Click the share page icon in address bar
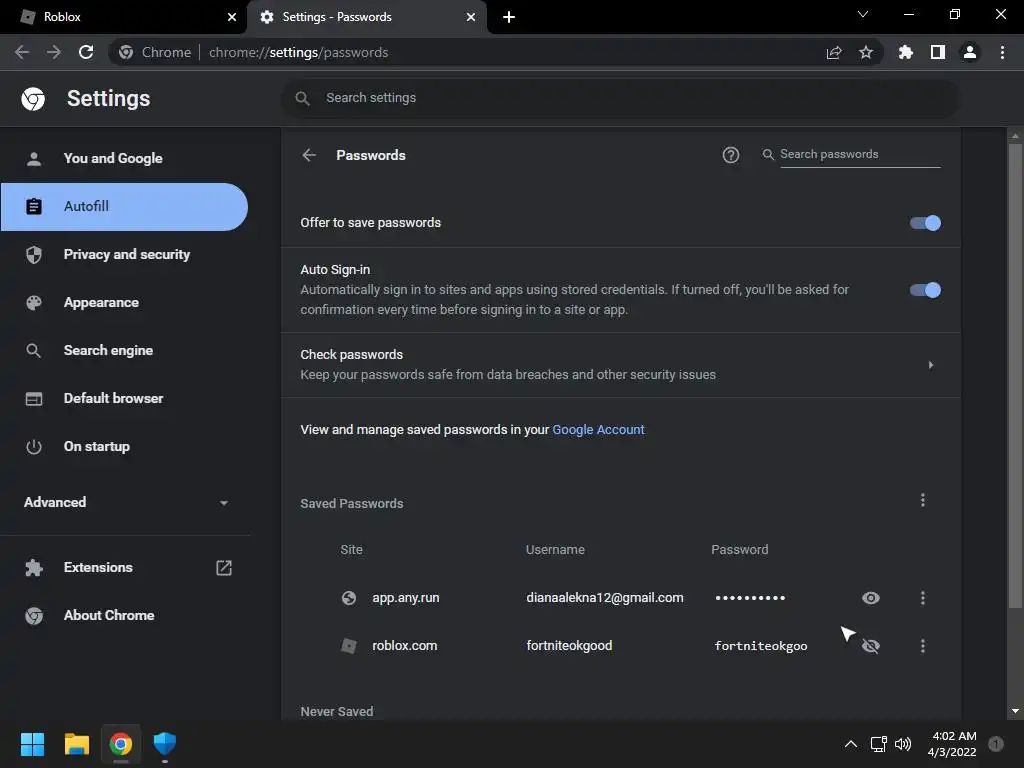 point(834,52)
